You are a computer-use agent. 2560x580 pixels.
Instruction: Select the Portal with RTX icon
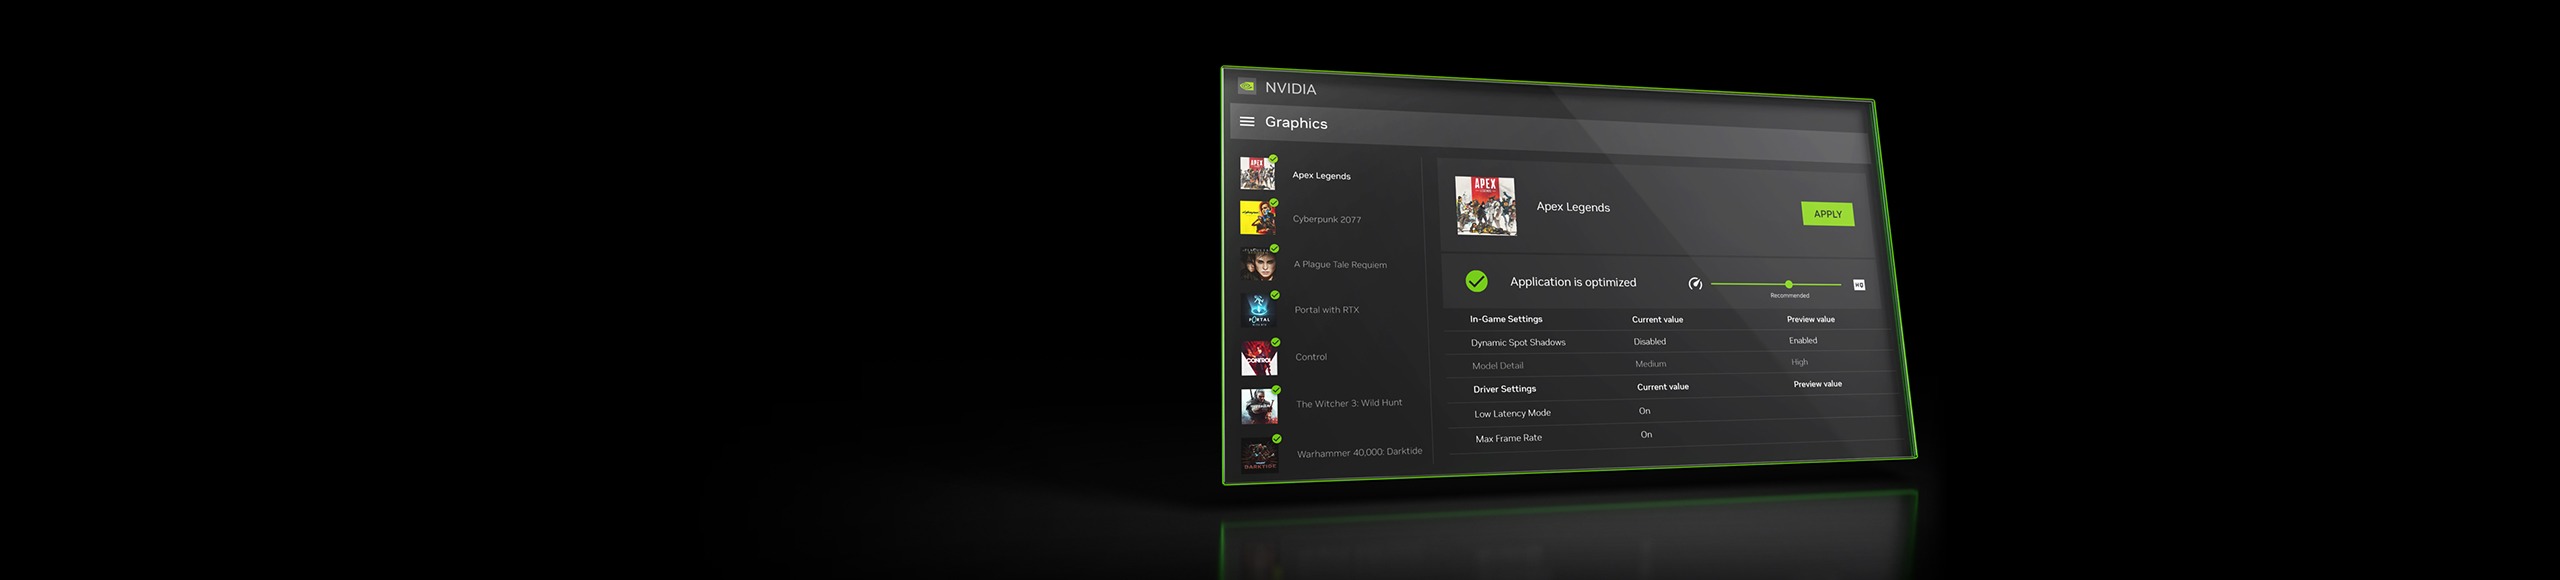(1259, 310)
